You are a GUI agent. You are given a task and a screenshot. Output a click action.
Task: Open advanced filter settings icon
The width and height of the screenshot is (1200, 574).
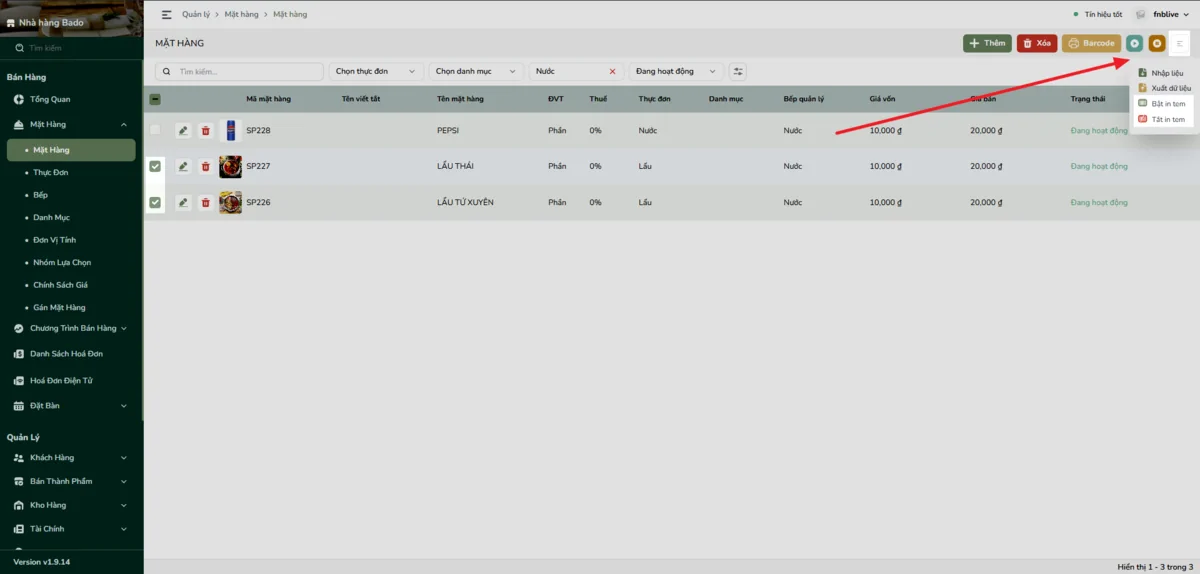pyautogui.click(x=738, y=71)
